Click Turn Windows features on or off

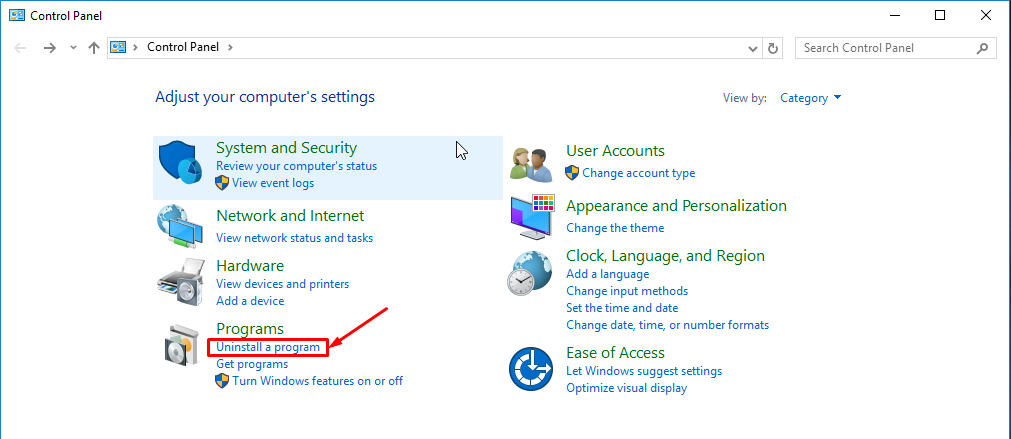[317, 381]
